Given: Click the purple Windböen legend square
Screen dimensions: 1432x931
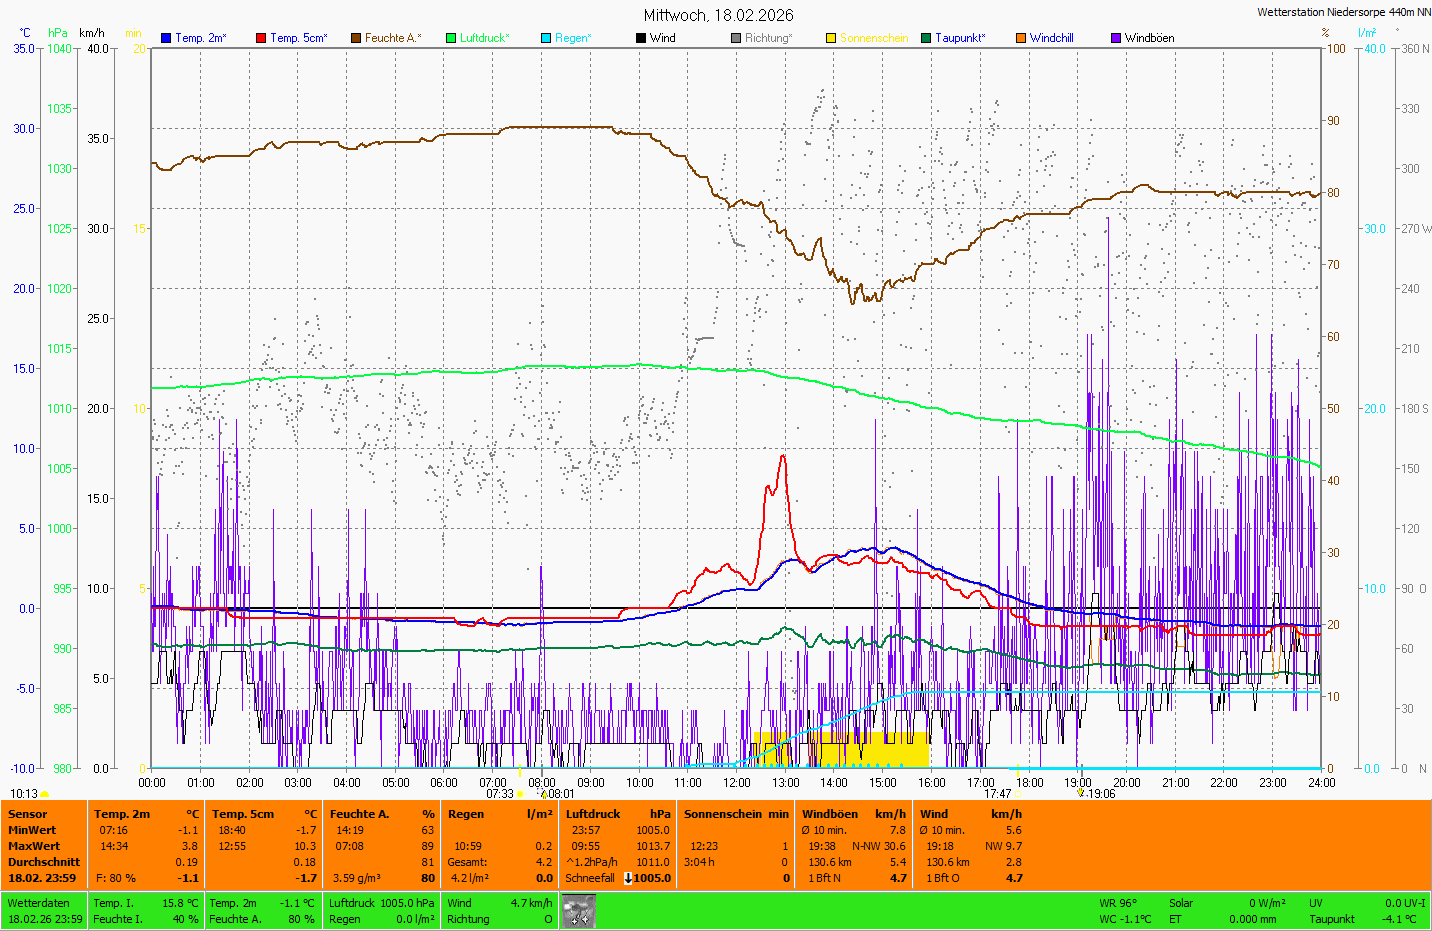Looking at the screenshot, I should pyautogui.click(x=1116, y=38).
